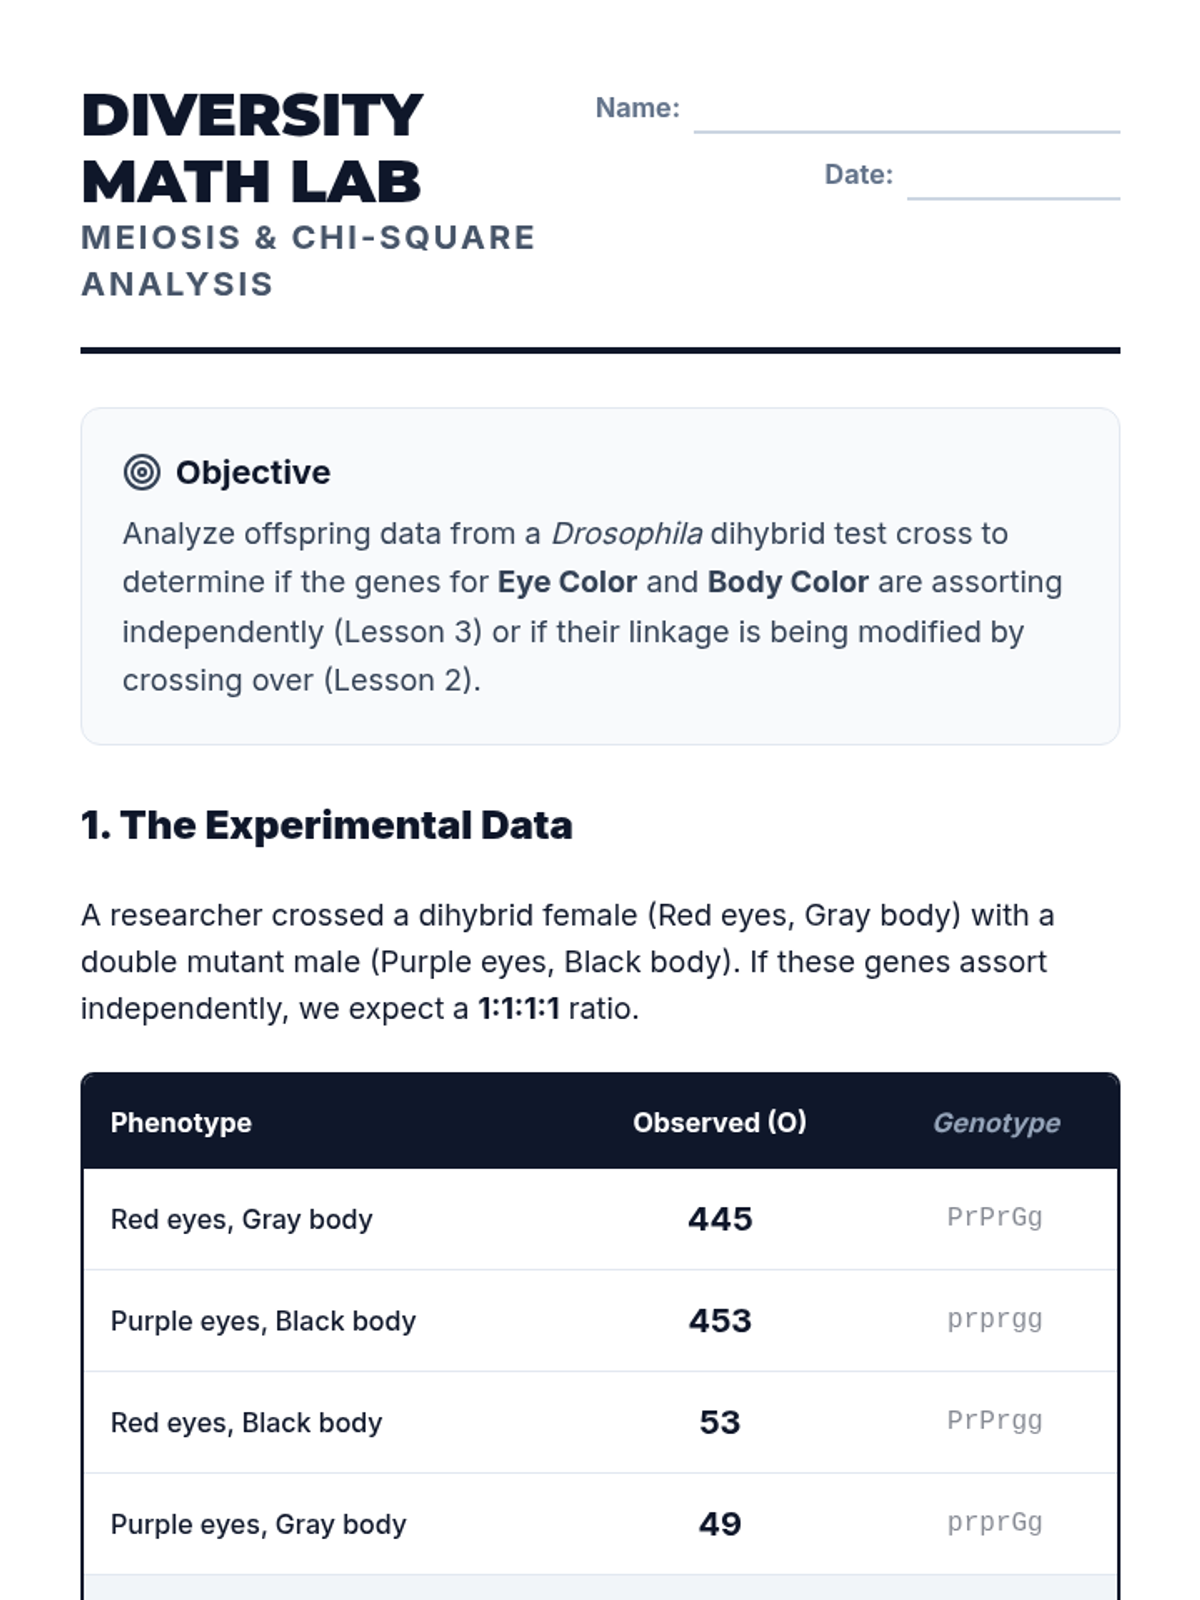Click the italic Drosophila word

point(627,533)
